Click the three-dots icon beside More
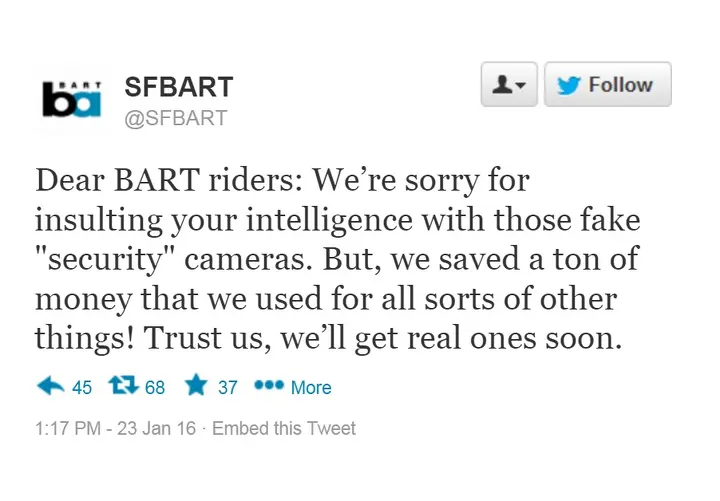The width and height of the screenshot is (720, 501). [269, 386]
